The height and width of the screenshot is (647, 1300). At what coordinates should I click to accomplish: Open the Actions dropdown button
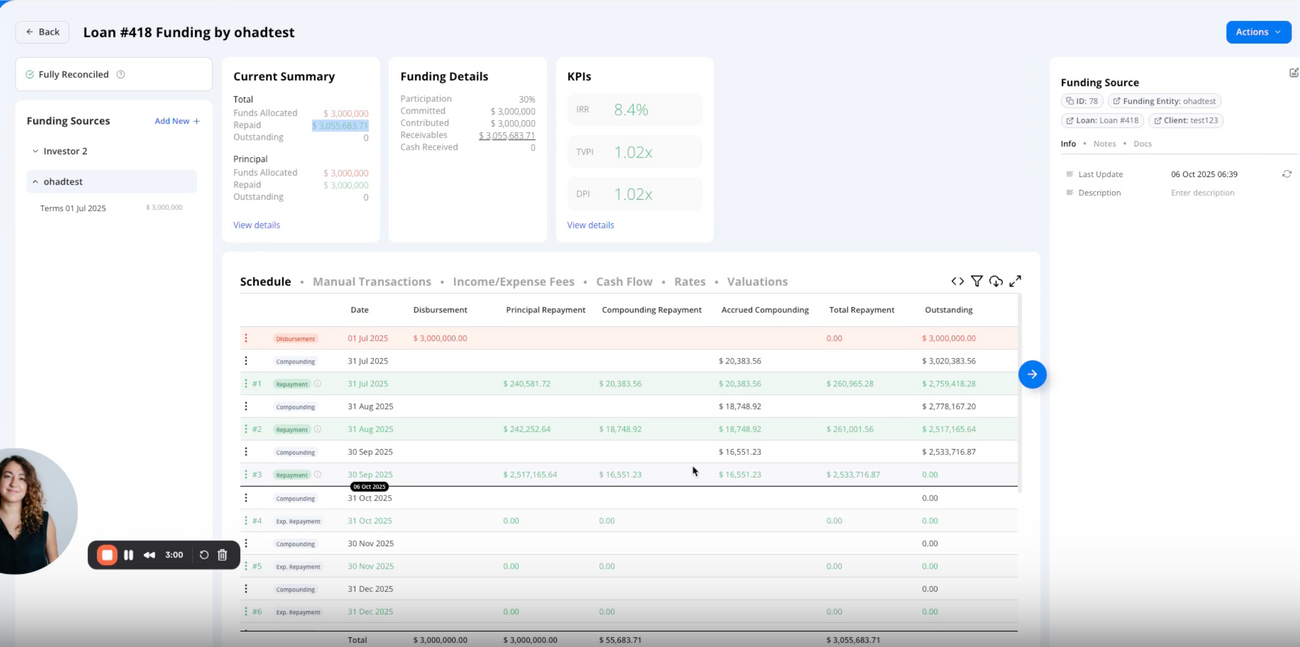click(1258, 31)
